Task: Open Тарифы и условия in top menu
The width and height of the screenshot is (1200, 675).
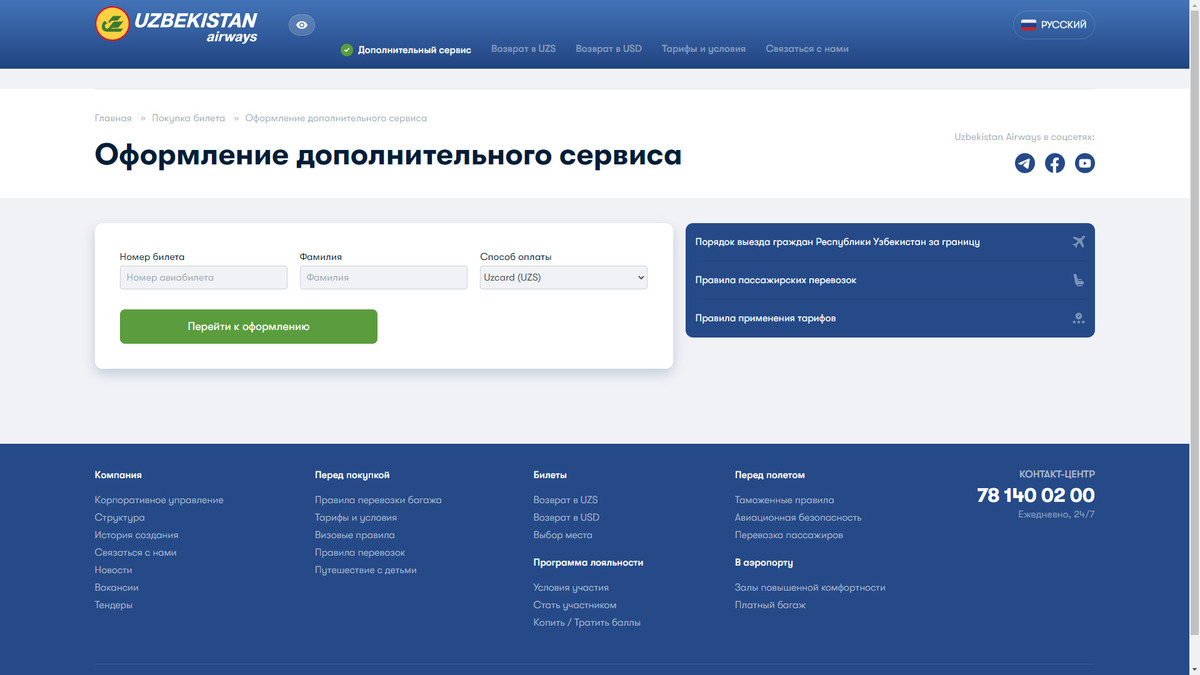Action: [704, 49]
